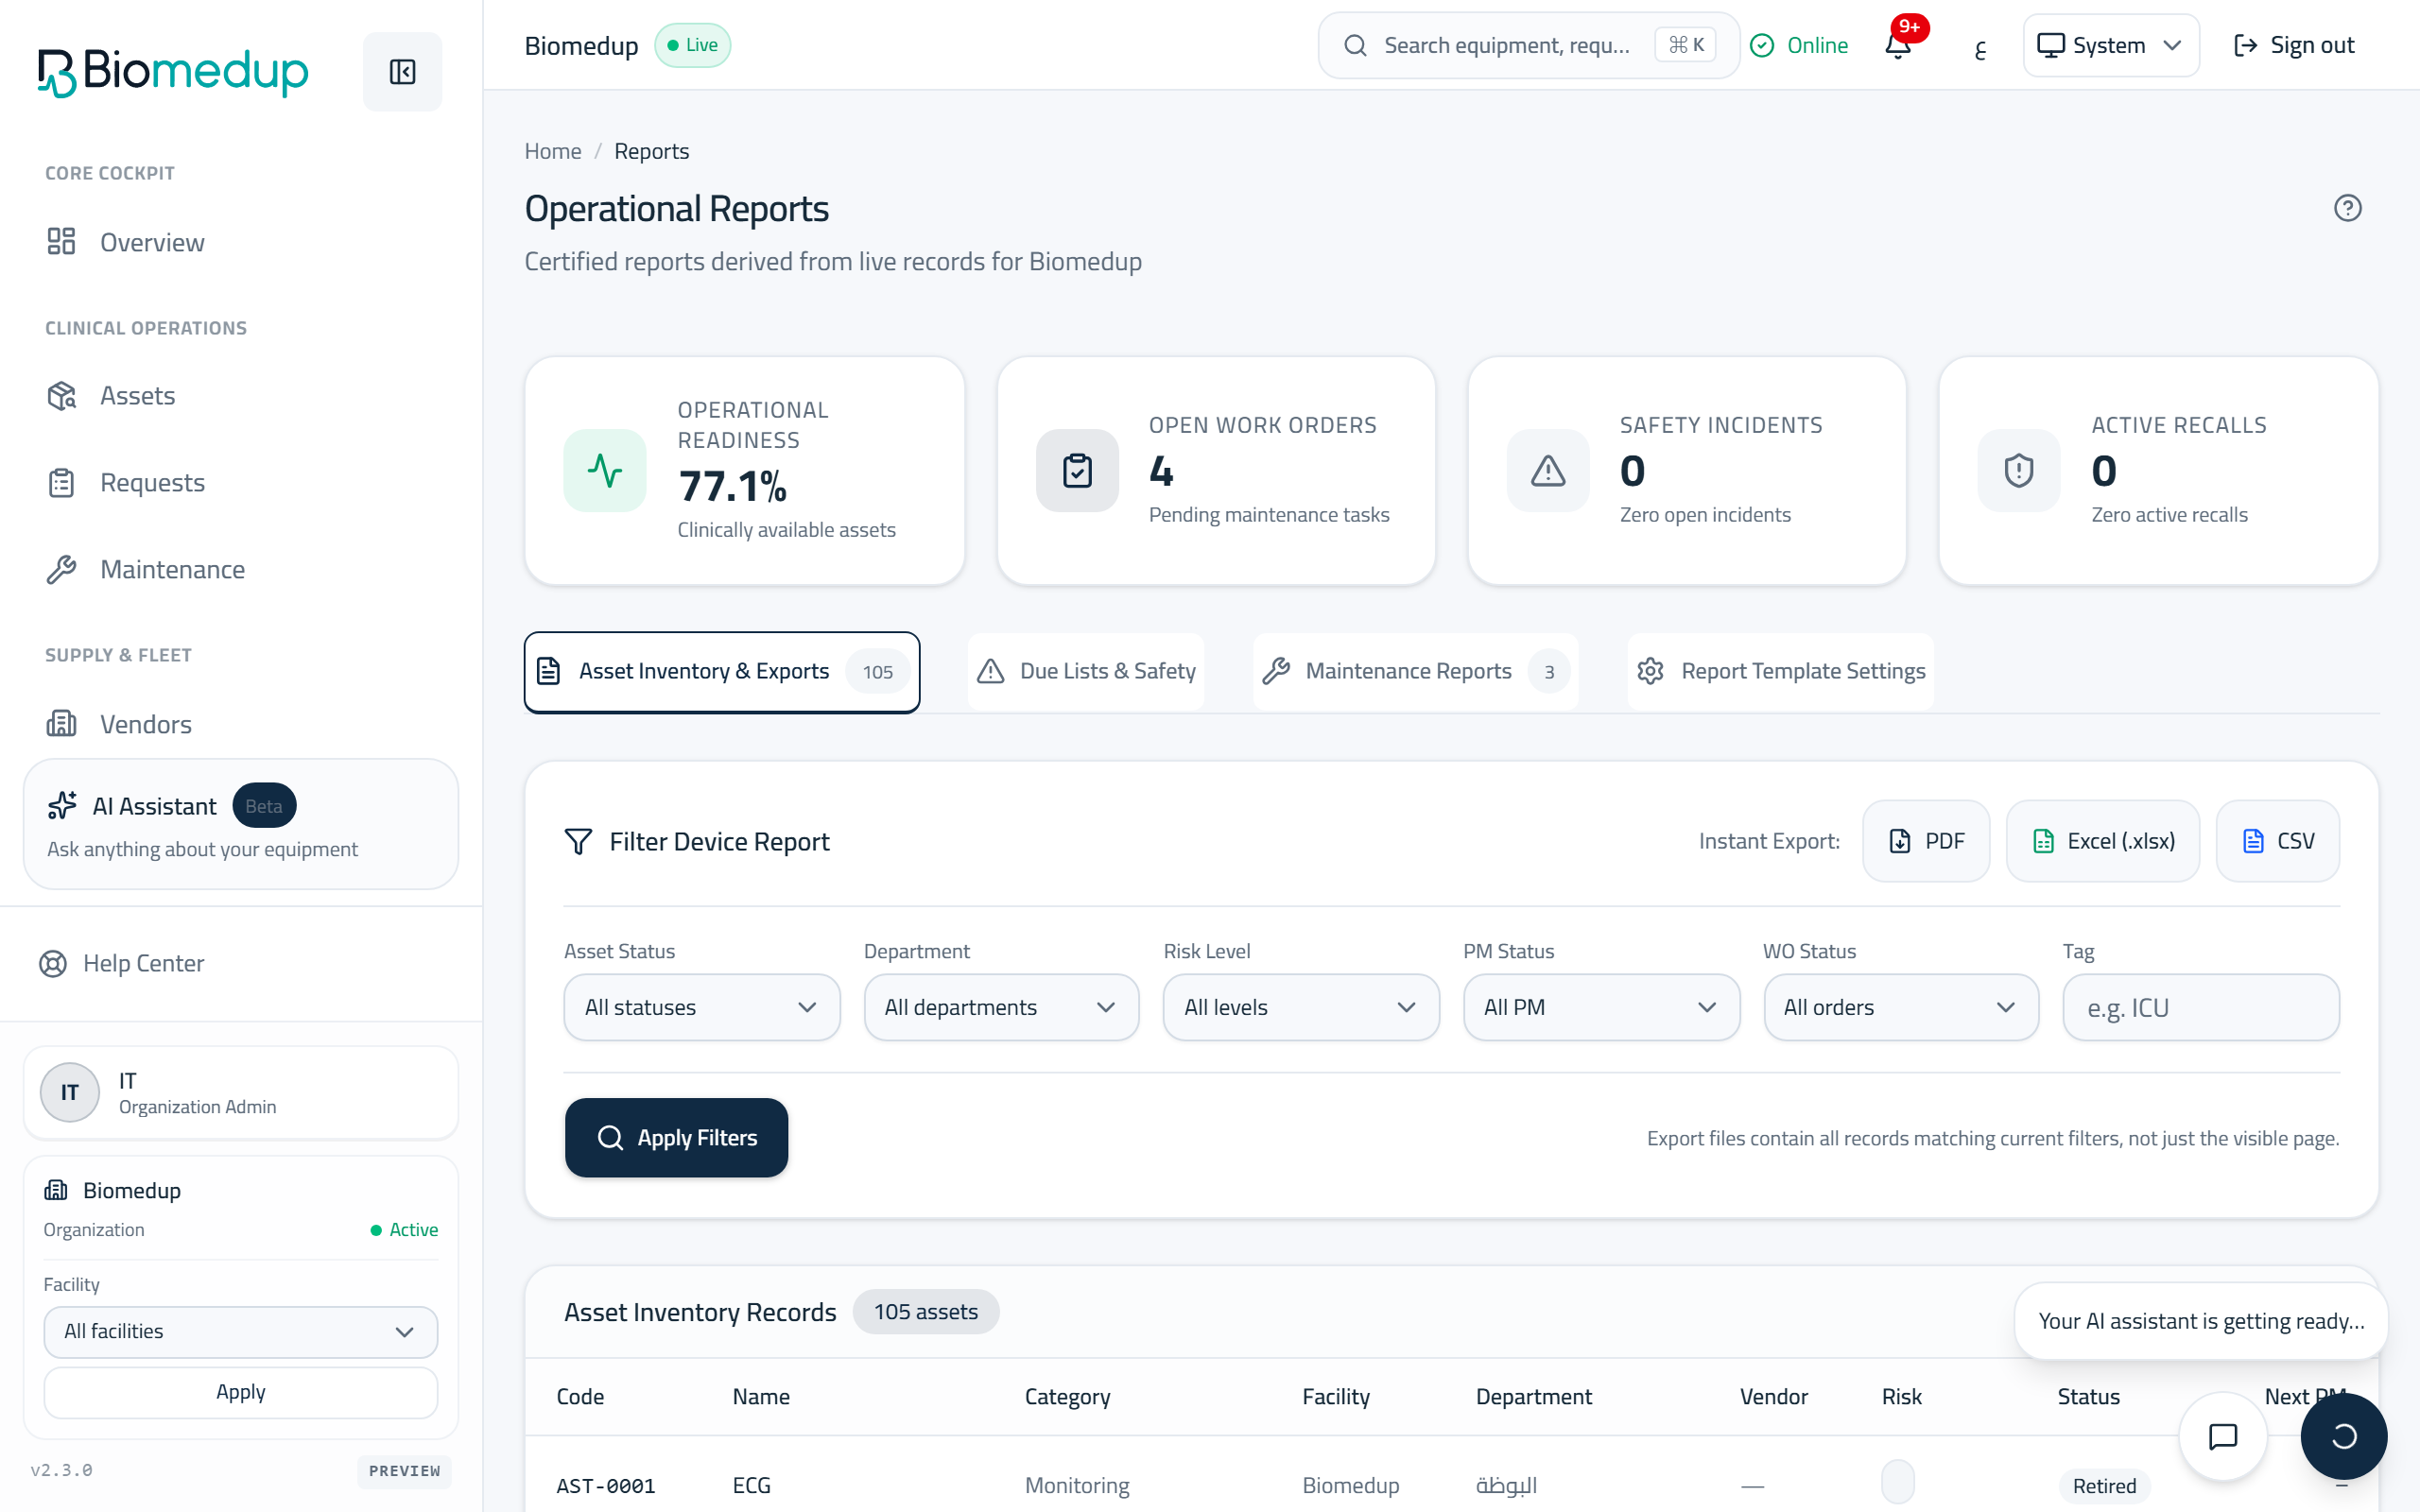Open the chat bubble button
This screenshot has width=2420, height=1512.
pos(2222,1436)
